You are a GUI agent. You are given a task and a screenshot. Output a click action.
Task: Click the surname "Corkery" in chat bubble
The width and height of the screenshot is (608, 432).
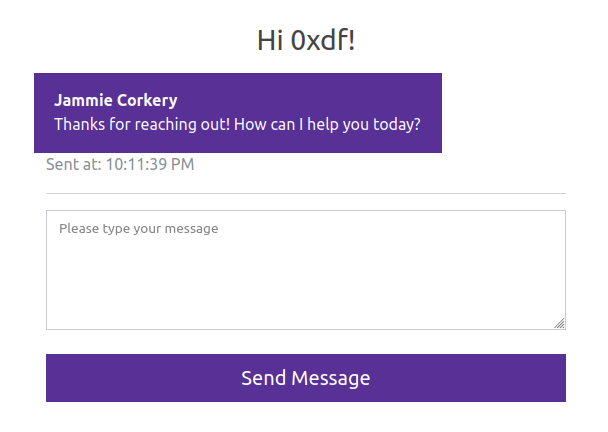pos(148,100)
